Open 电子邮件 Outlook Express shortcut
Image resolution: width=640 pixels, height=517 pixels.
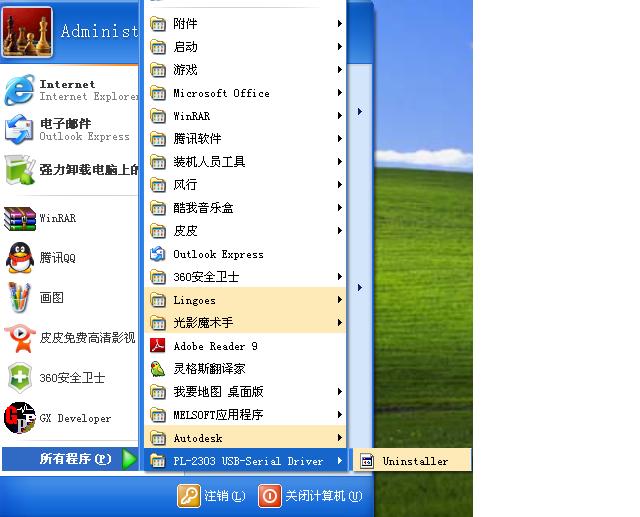(20, 130)
